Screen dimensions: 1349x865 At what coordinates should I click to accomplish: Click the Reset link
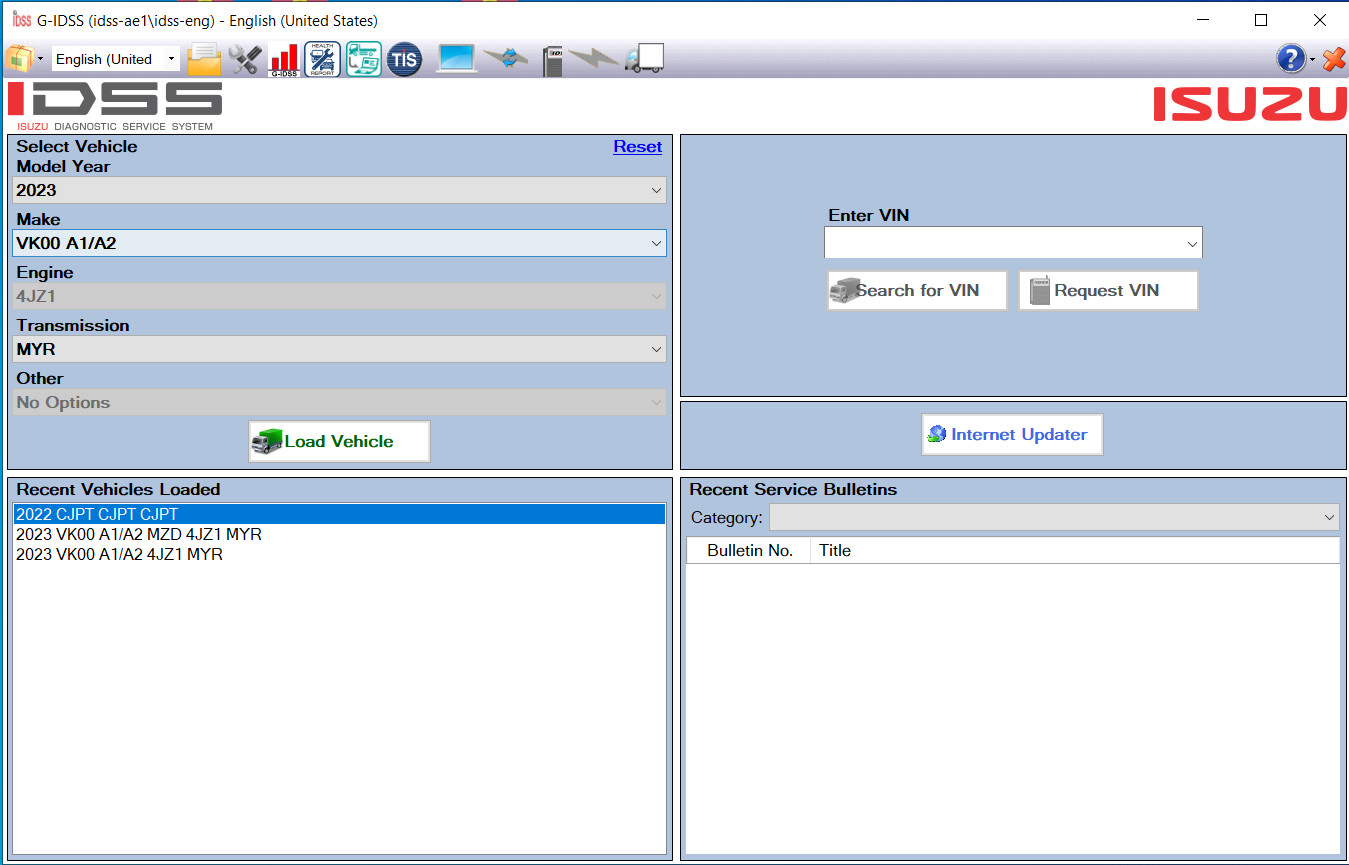coord(637,146)
